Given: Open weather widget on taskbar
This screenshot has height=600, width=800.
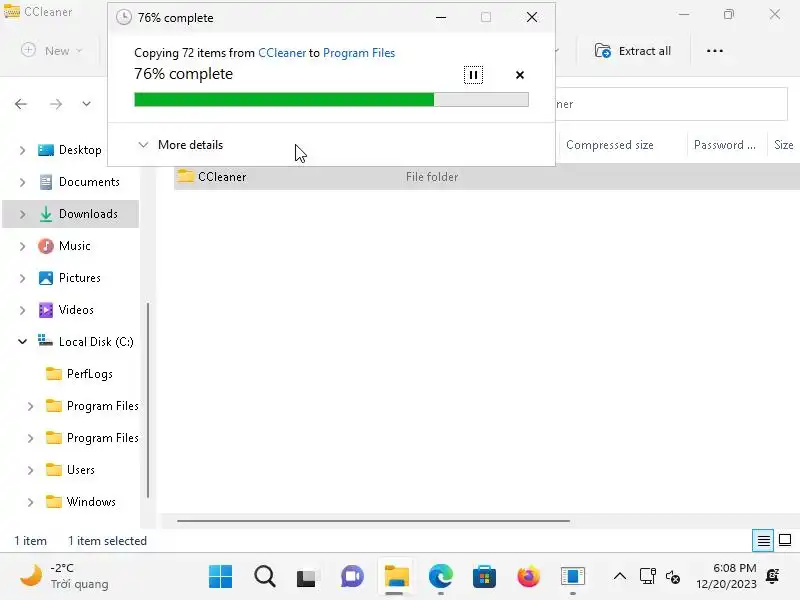Looking at the screenshot, I should point(63,577).
